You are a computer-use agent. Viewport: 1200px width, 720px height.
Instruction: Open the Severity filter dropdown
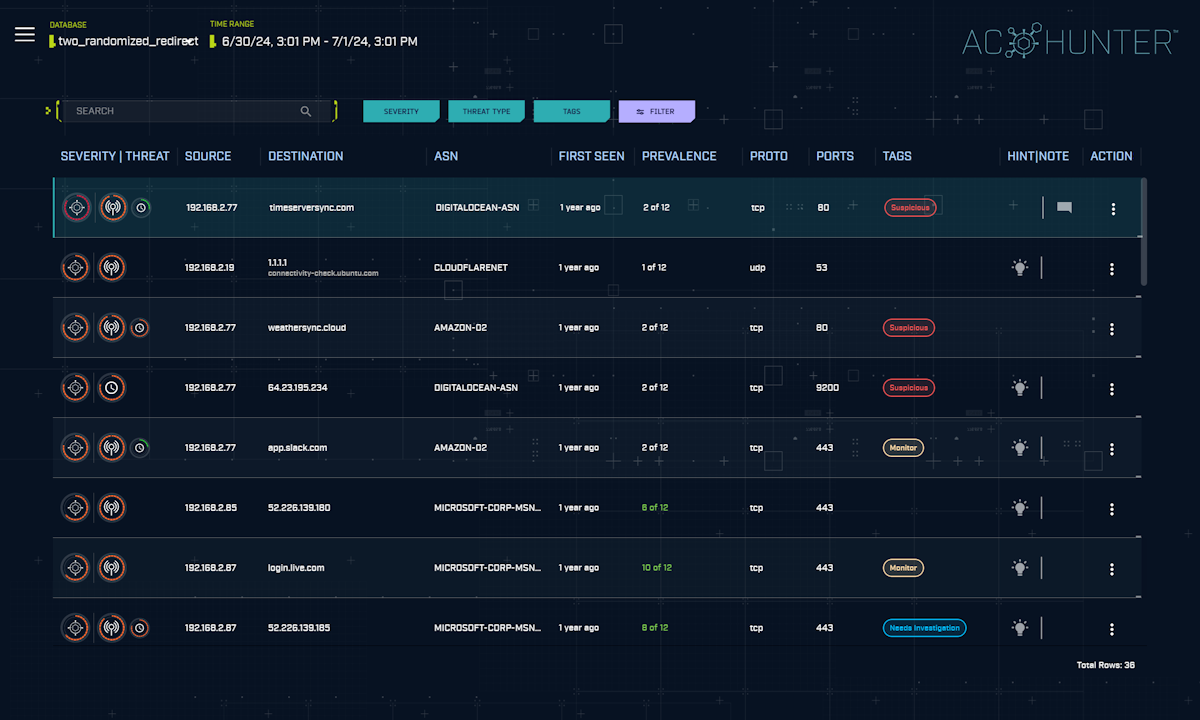[401, 111]
